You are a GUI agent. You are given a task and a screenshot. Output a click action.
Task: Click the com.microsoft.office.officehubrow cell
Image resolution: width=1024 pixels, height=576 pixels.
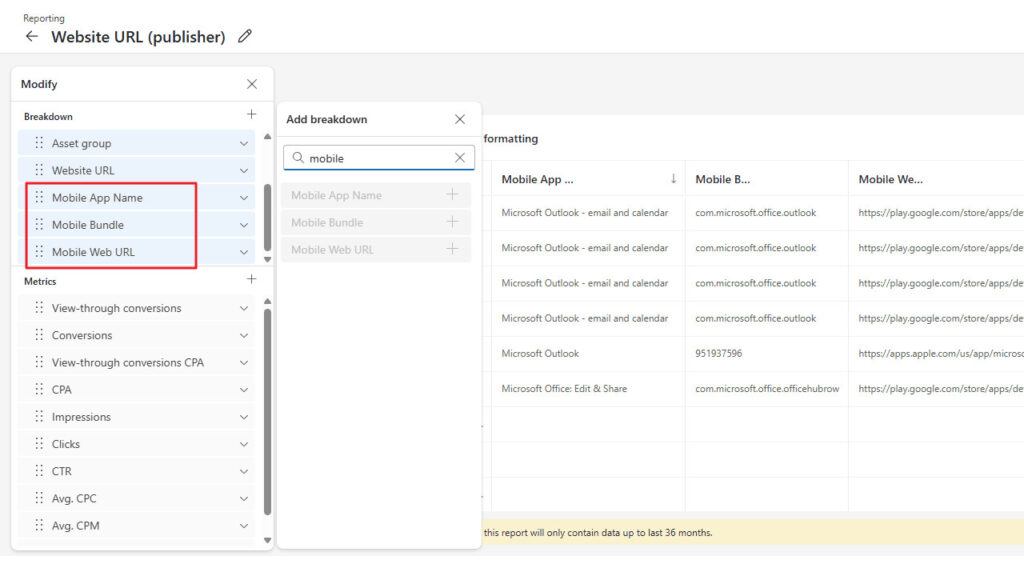(x=767, y=389)
